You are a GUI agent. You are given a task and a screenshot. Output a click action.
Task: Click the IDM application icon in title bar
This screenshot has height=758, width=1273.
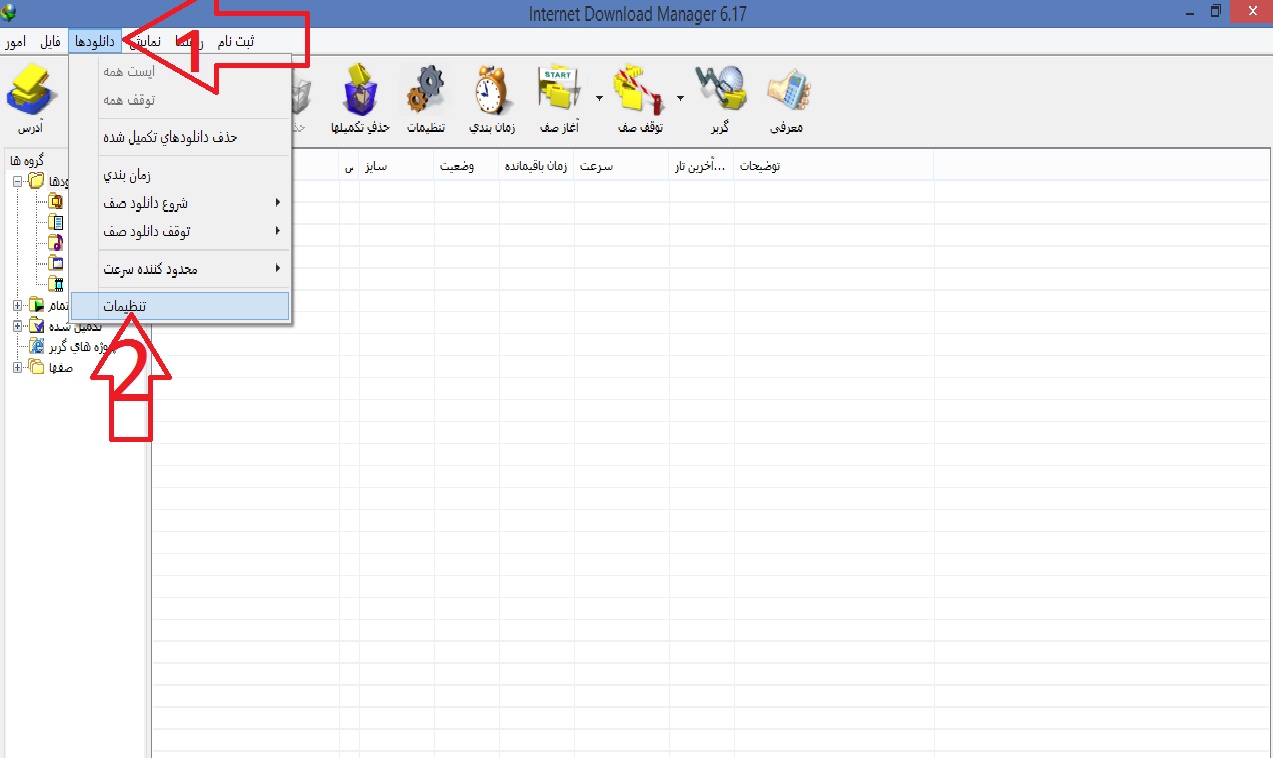point(10,13)
